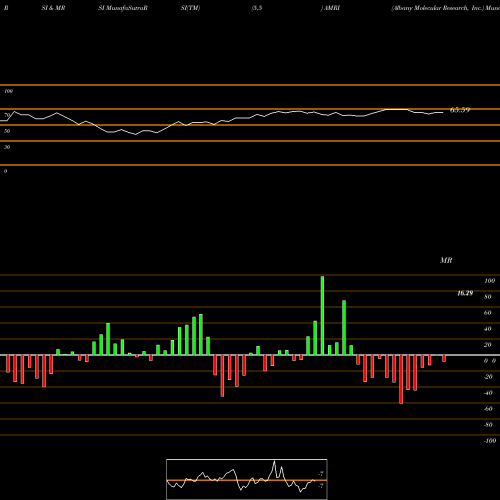Viewport: 500px width, 500px height.
Task: Click the '30' label on RSI axis
Action: pos(7,147)
